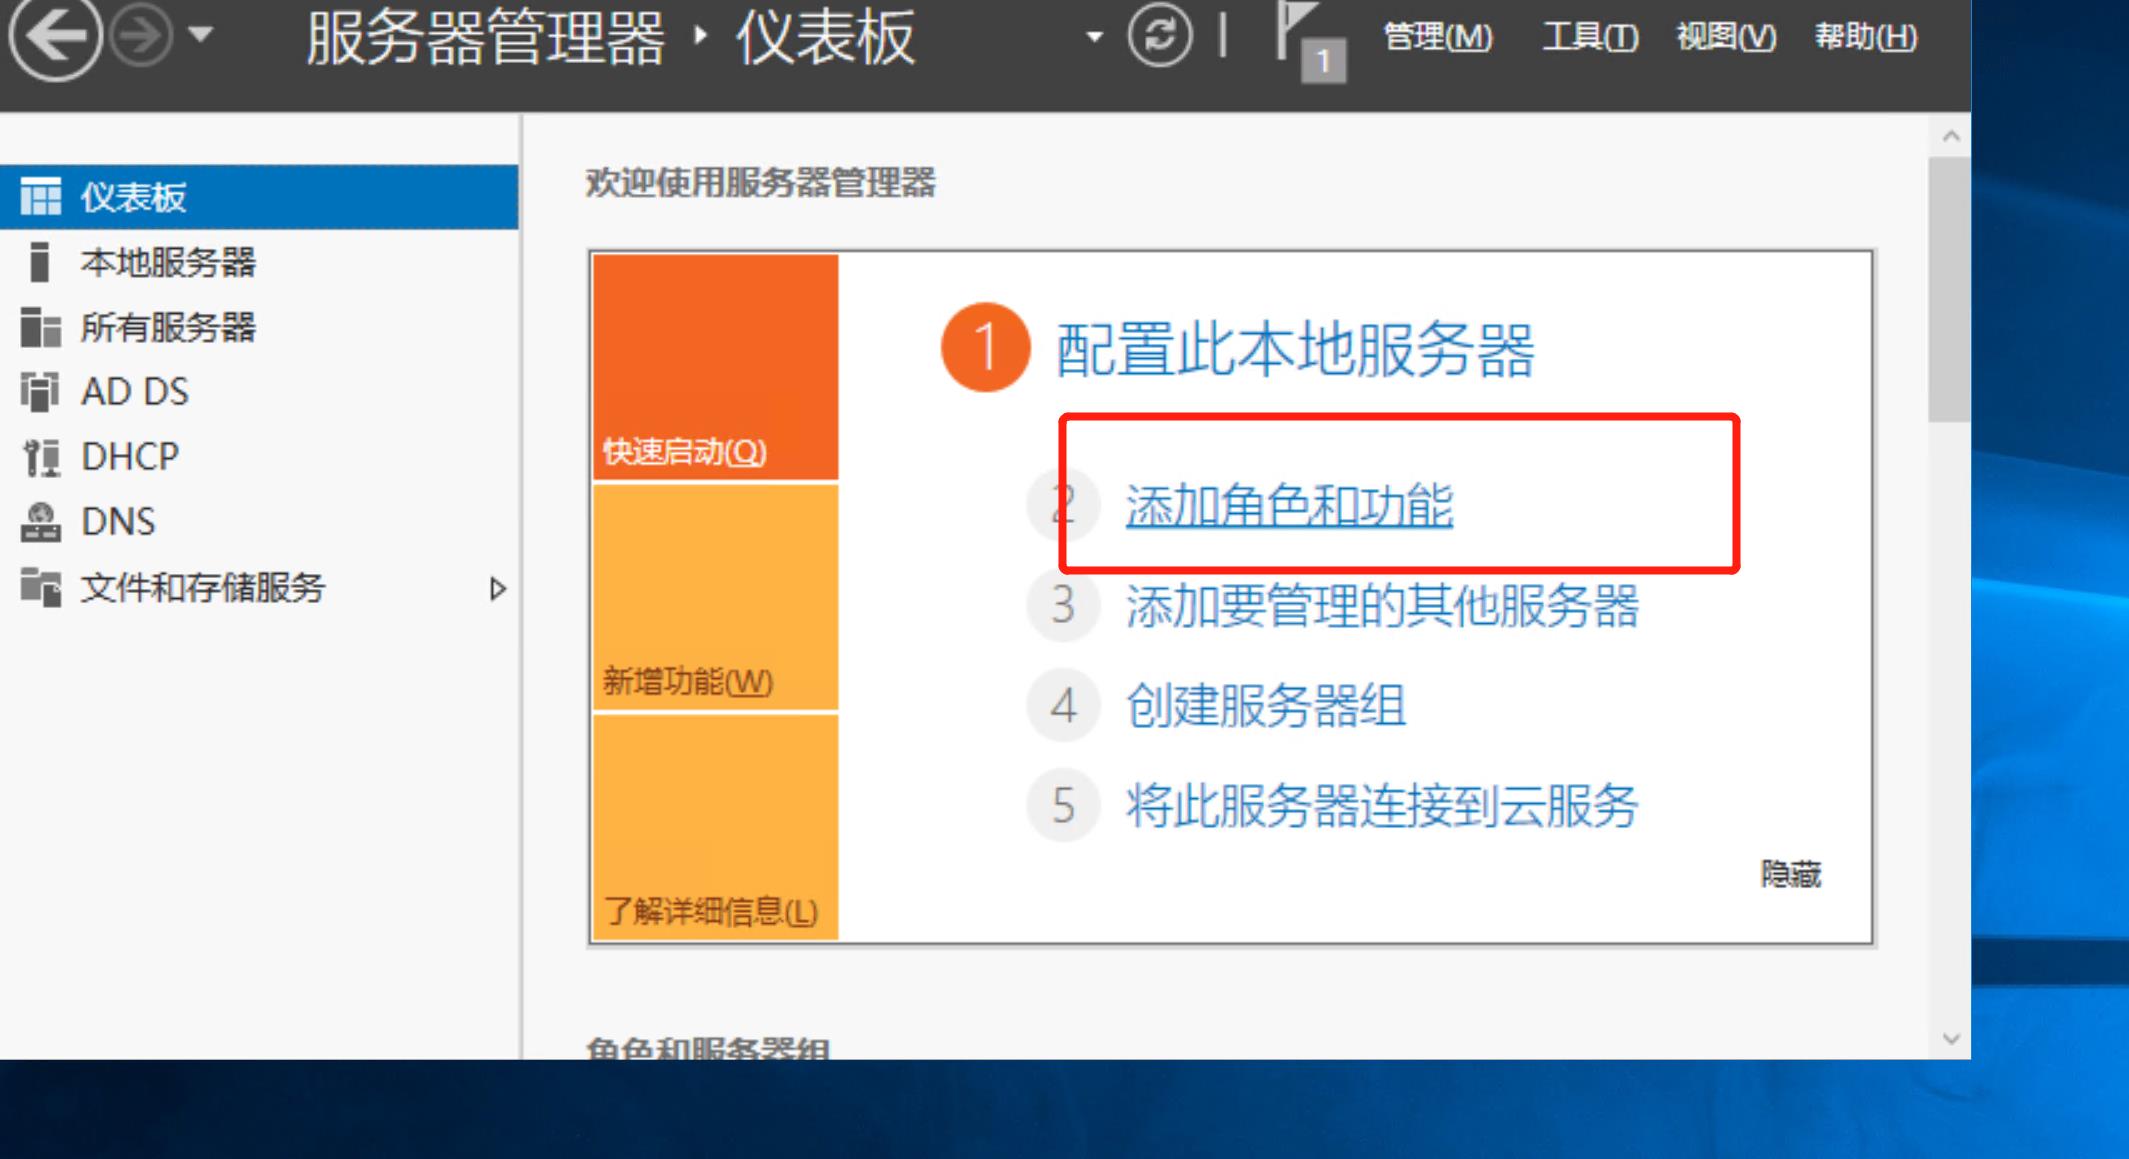Select the 仪表板 label in the sidebar
2129x1159 pixels.
click(x=133, y=197)
